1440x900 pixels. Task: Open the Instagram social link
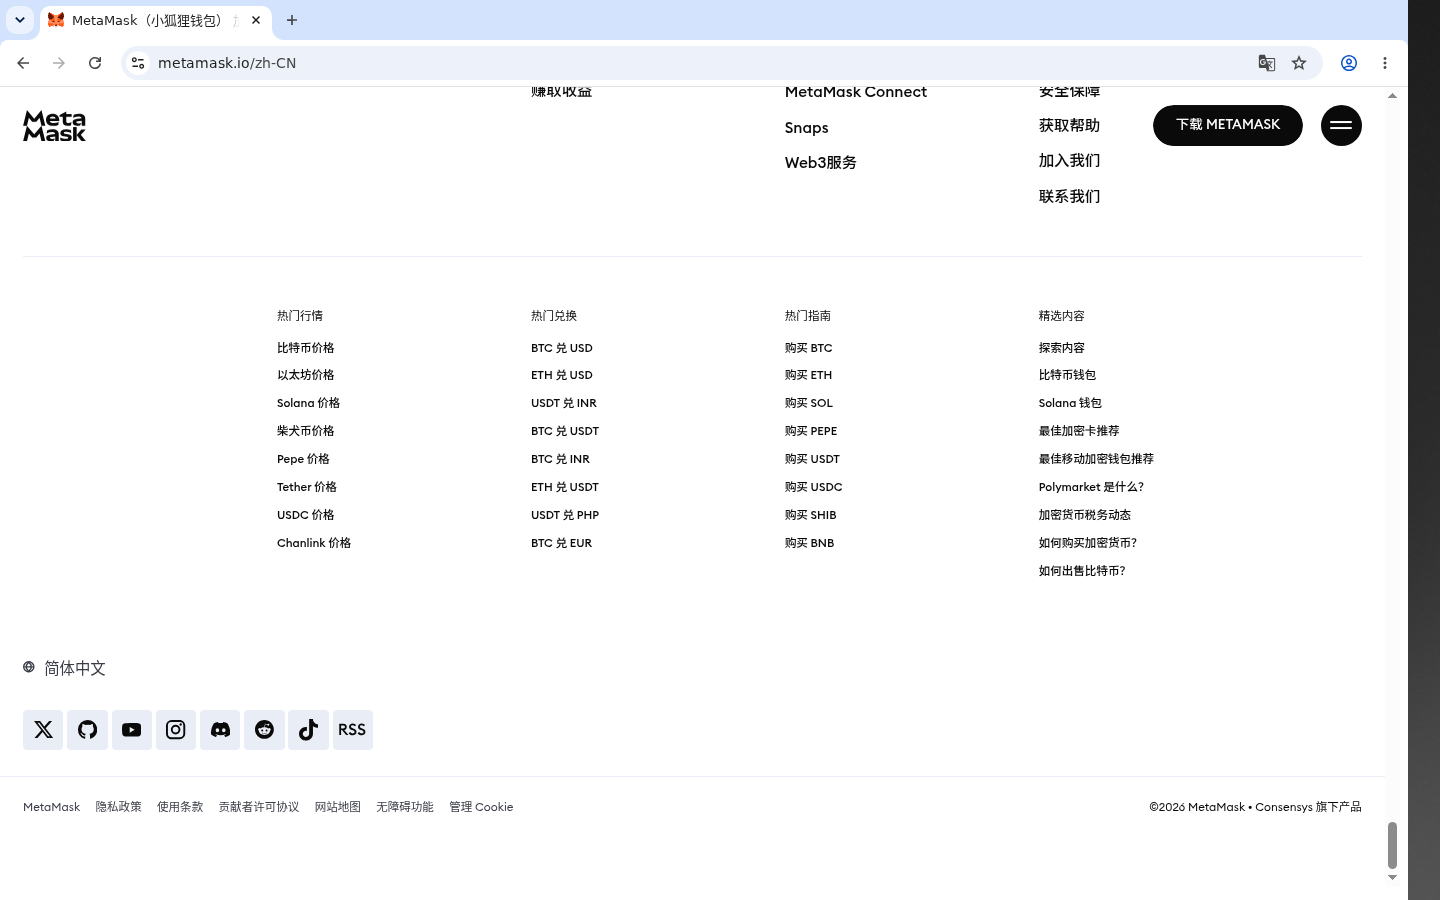(x=176, y=730)
